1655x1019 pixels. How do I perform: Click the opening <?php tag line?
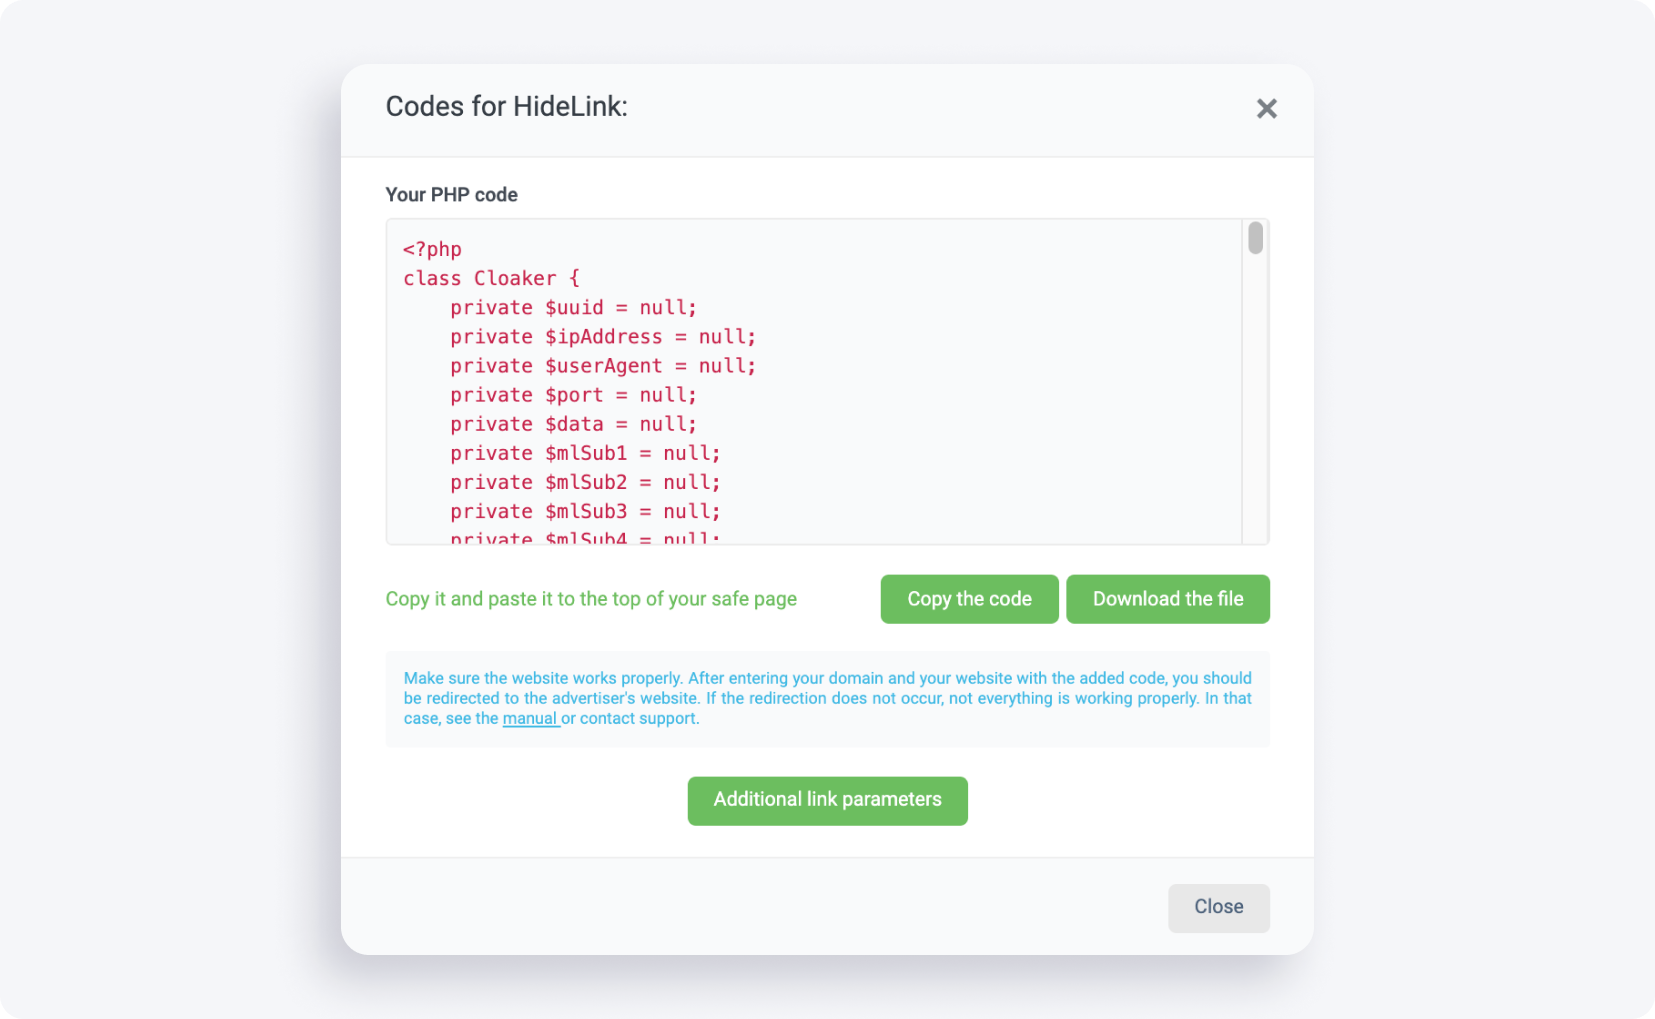[x=431, y=249]
